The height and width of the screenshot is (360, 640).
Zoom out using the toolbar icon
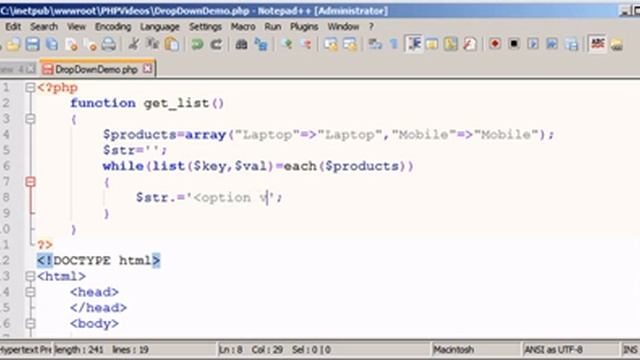[x=306, y=44]
